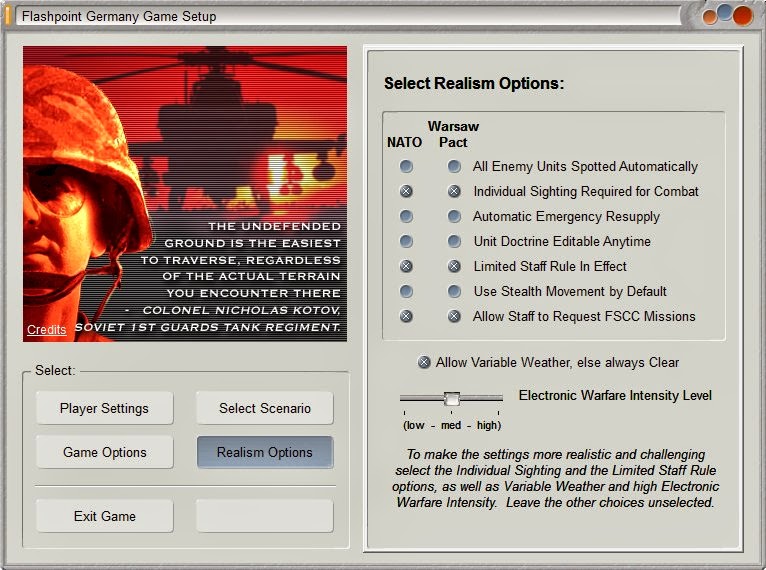The image size is (766, 570).
Task: Enable Warsaw Pact Automatic Emergency Resupply
Action: 454,216
